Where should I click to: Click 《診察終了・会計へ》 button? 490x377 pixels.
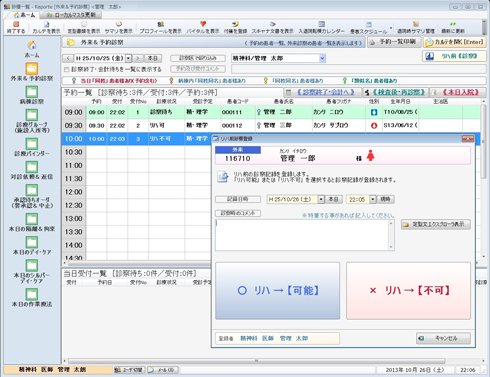[323, 92]
